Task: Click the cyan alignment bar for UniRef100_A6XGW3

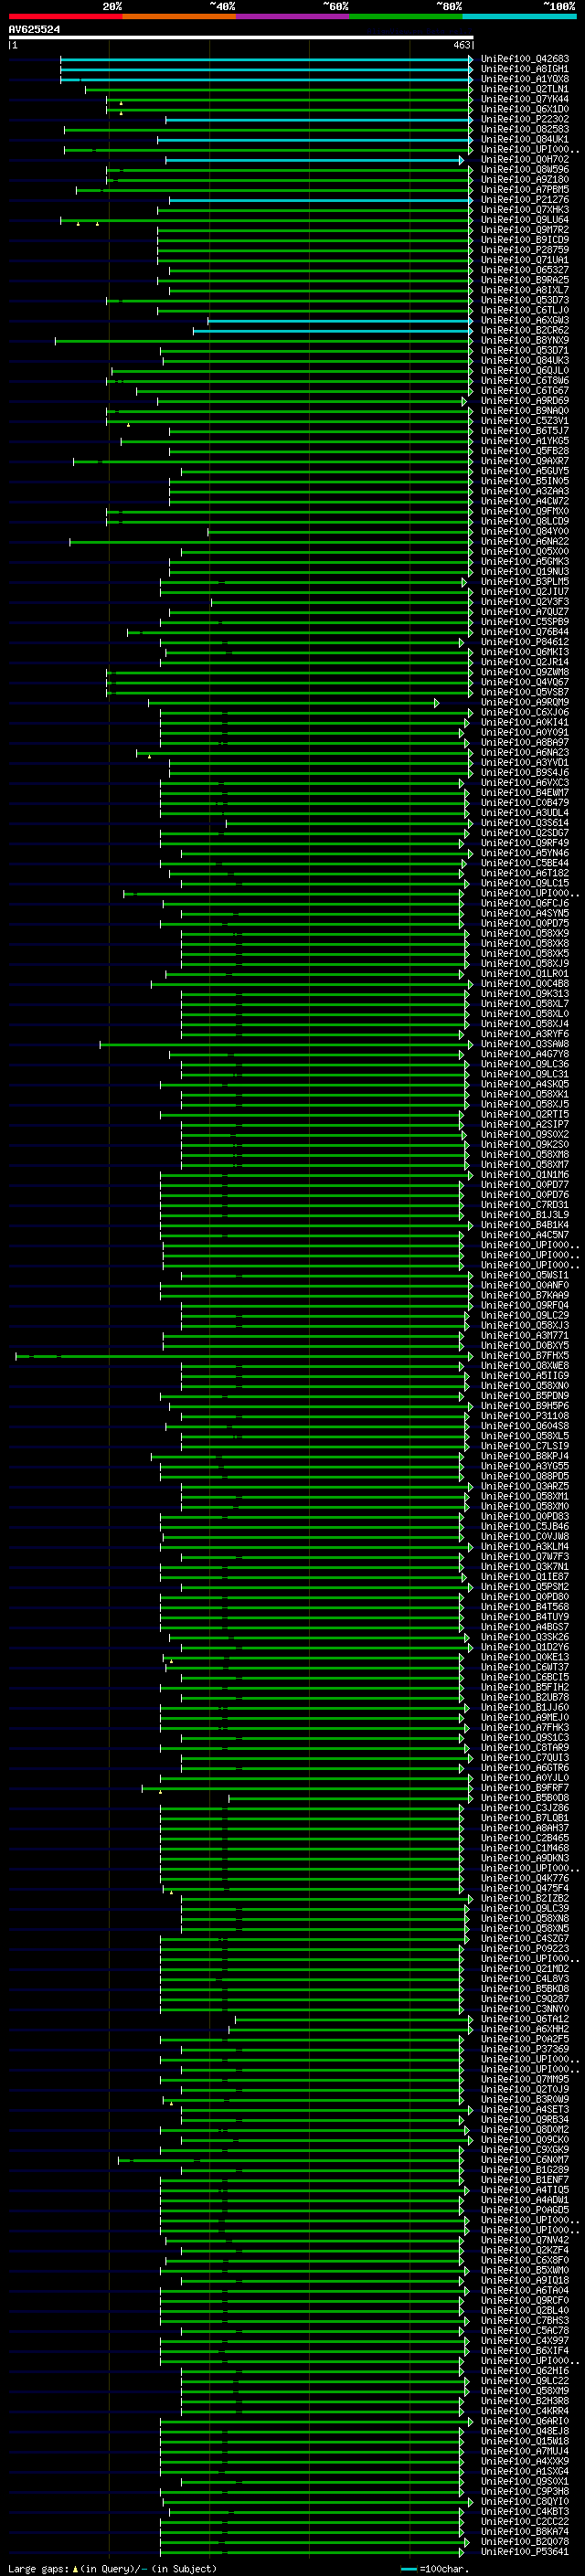Action: (x=339, y=321)
